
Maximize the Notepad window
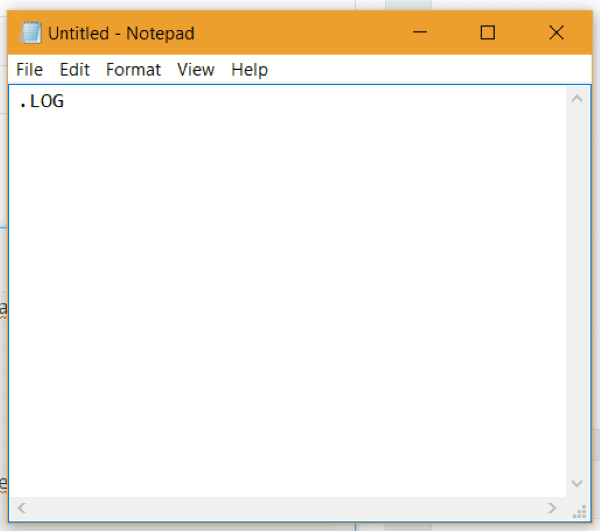pos(487,33)
